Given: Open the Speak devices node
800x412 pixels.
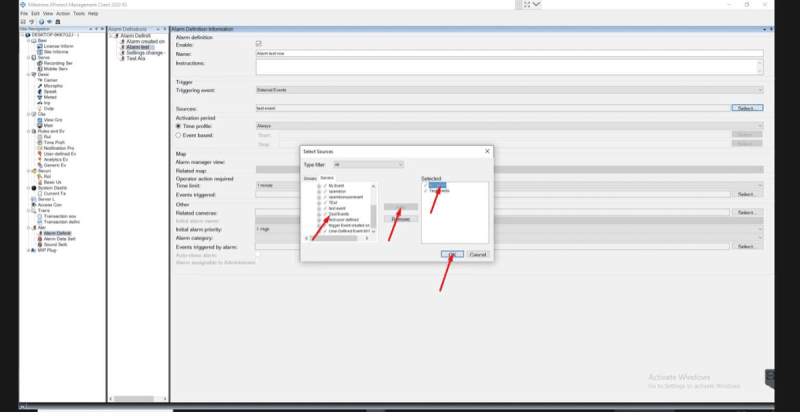Looking at the screenshot, I should (50, 91).
